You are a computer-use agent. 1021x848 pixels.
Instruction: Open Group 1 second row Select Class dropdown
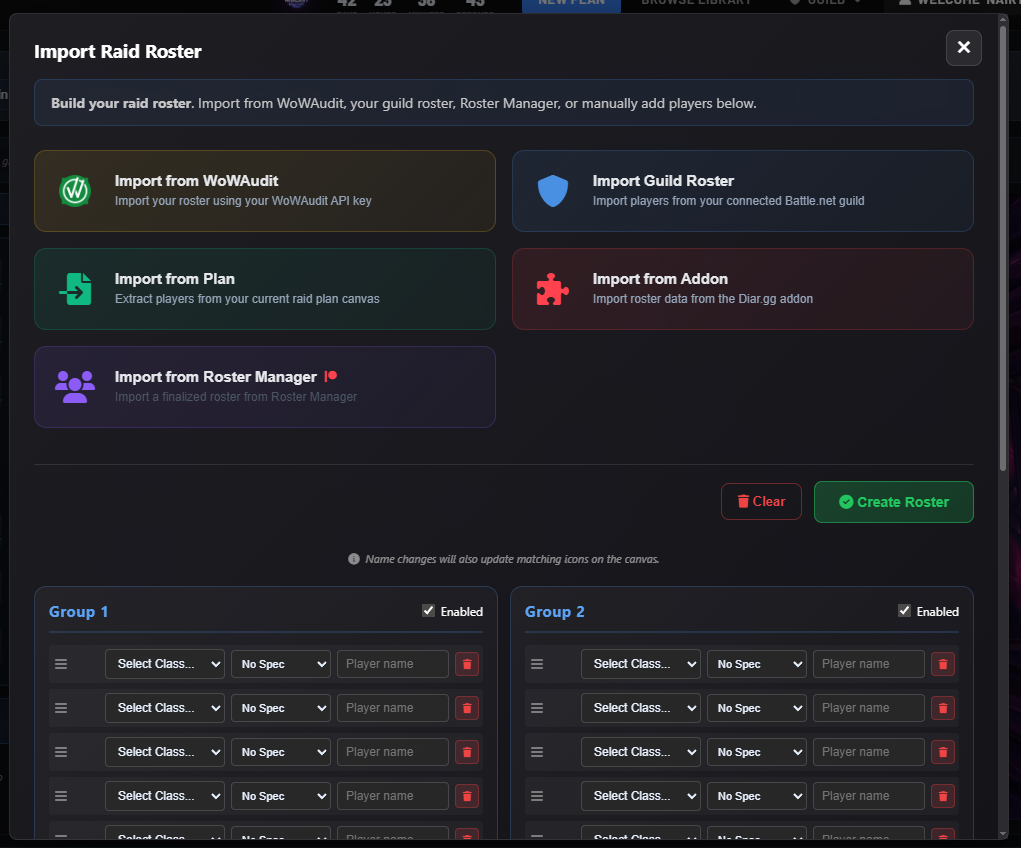pyautogui.click(x=165, y=708)
